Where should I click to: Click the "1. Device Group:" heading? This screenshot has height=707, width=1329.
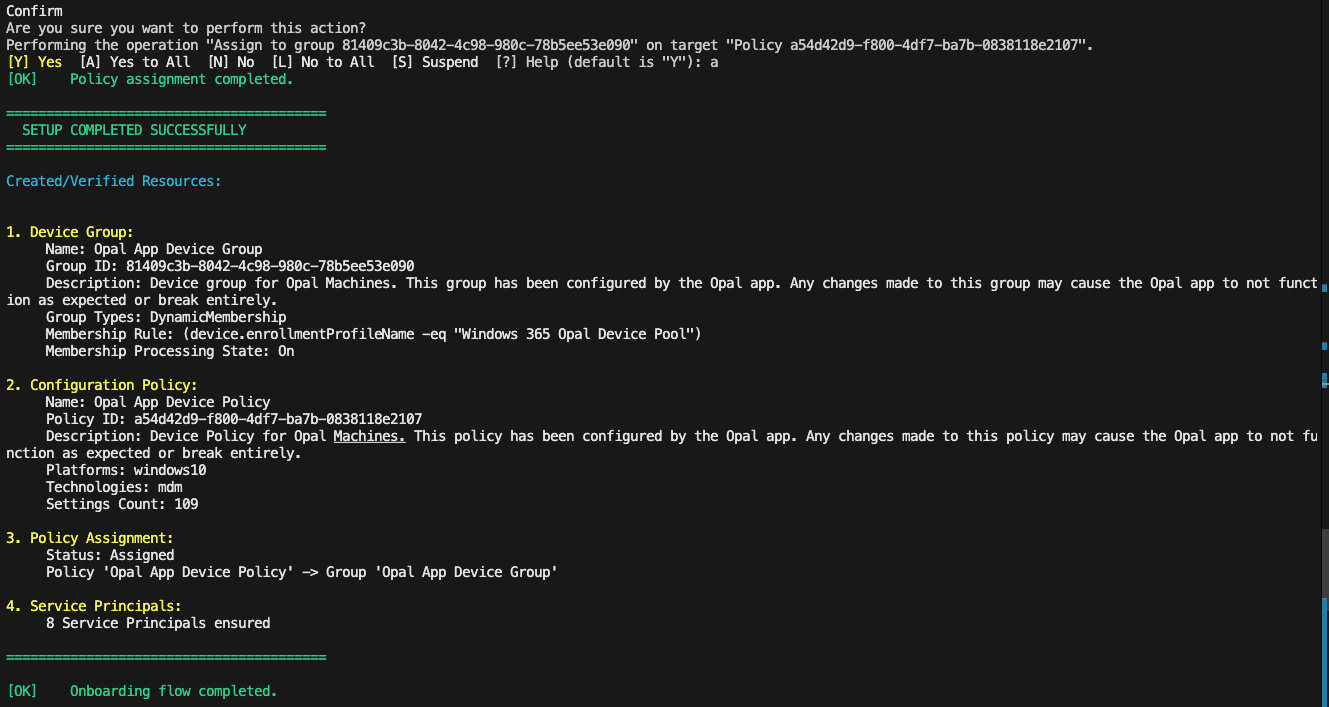click(70, 232)
